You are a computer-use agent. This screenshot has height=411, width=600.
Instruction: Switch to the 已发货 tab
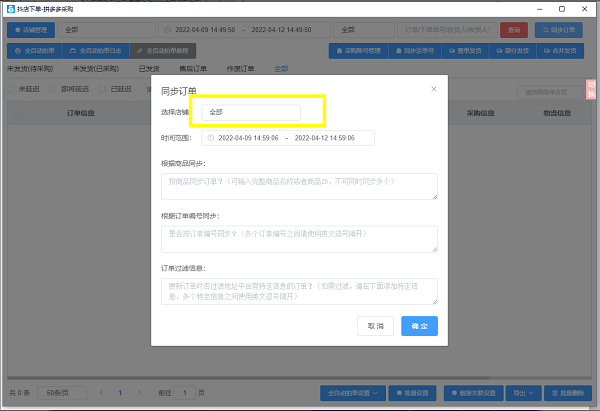(149, 68)
